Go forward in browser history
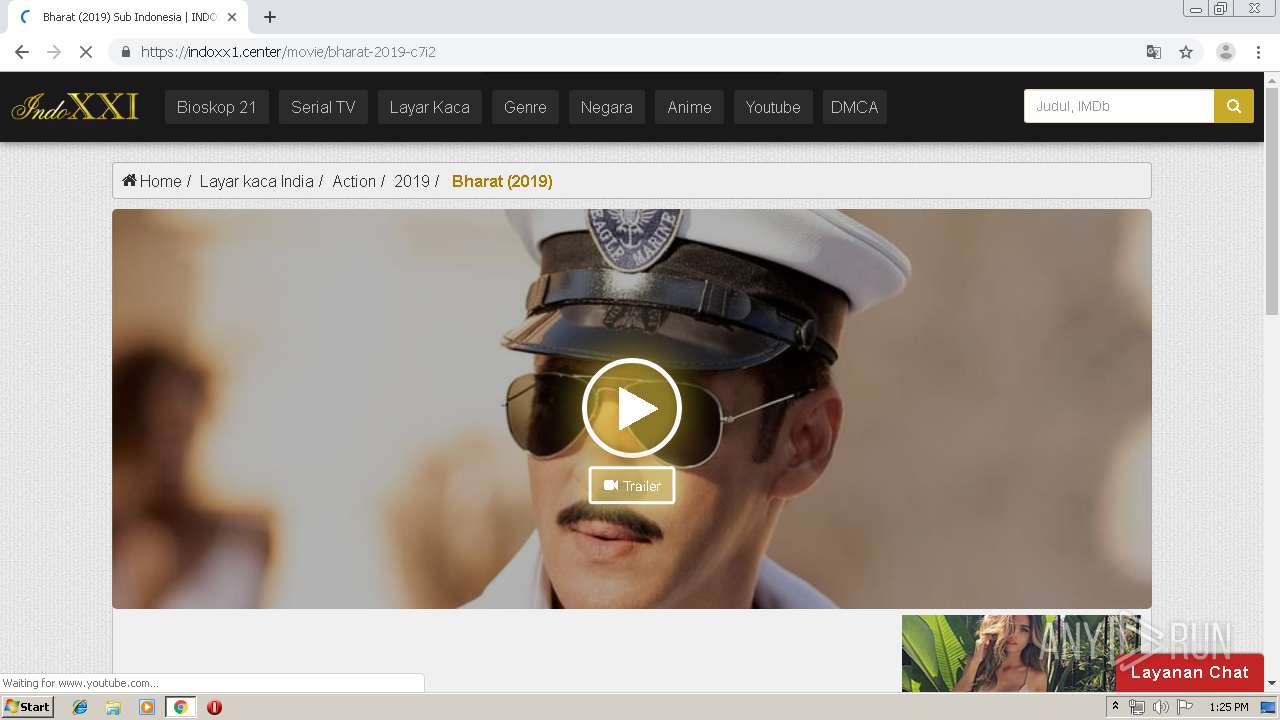The height and width of the screenshot is (720, 1280). [54, 52]
